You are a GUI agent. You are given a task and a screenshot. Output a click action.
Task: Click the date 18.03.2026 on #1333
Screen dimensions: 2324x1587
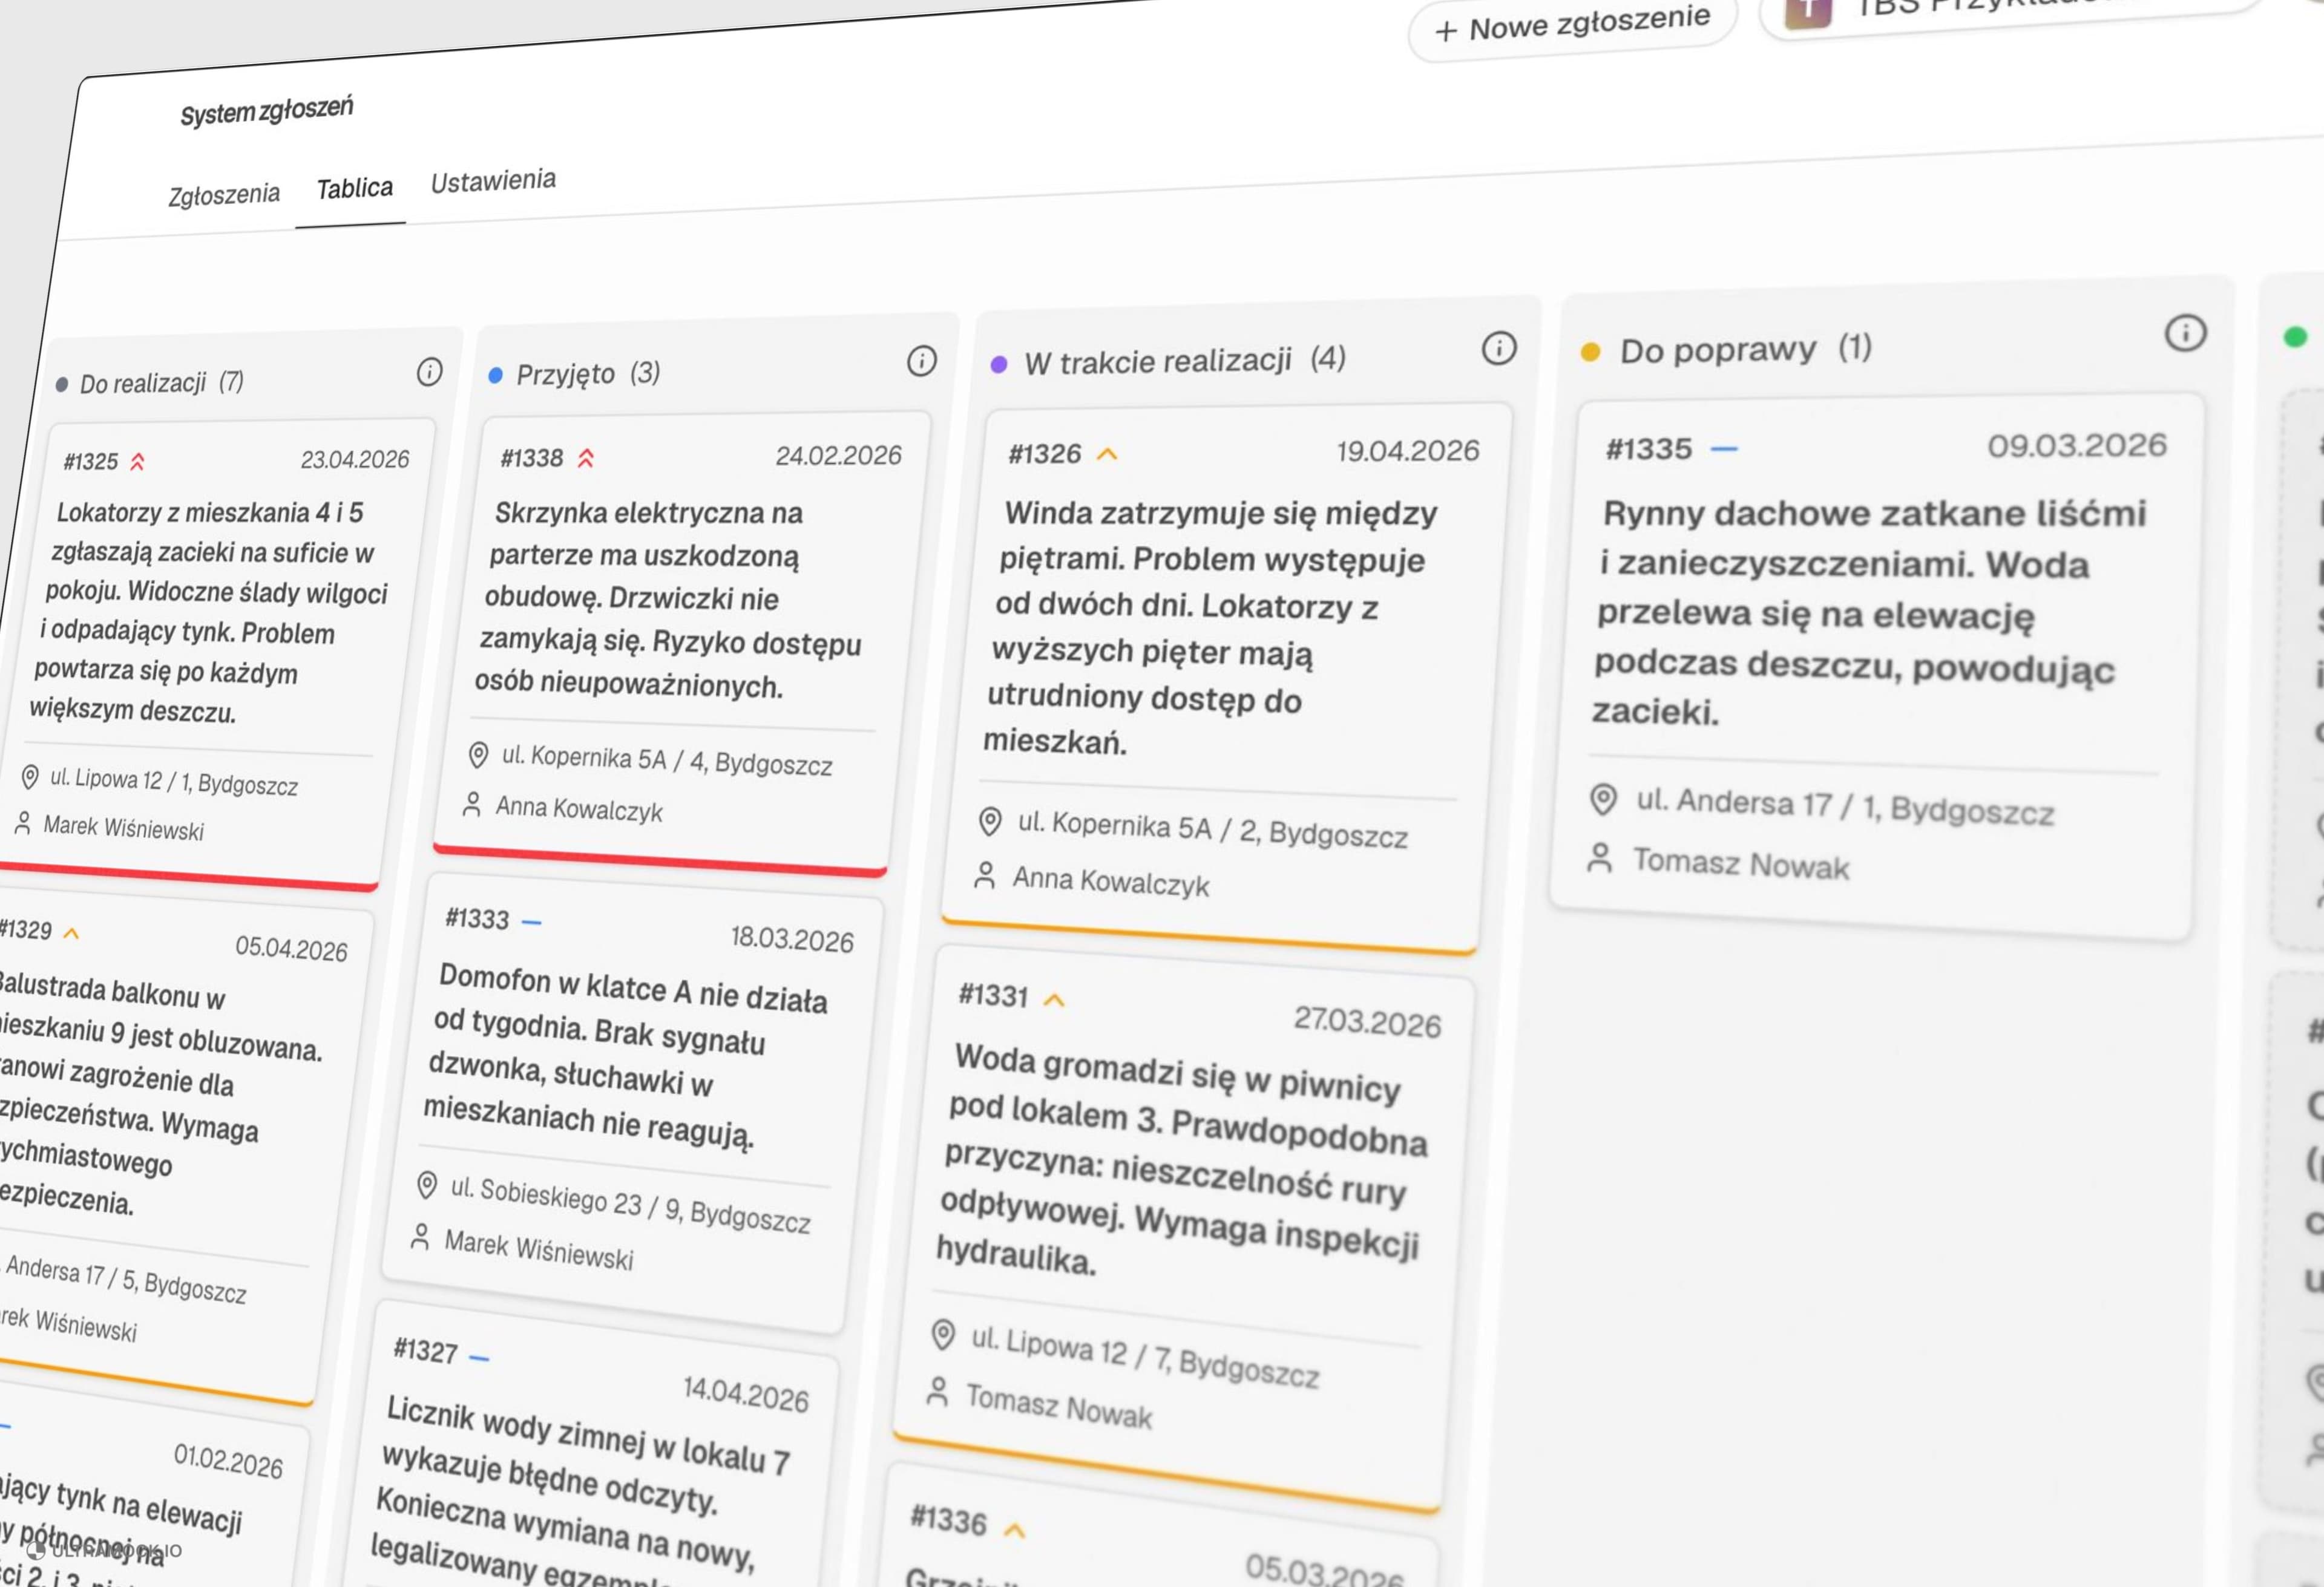[x=792, y=938]
